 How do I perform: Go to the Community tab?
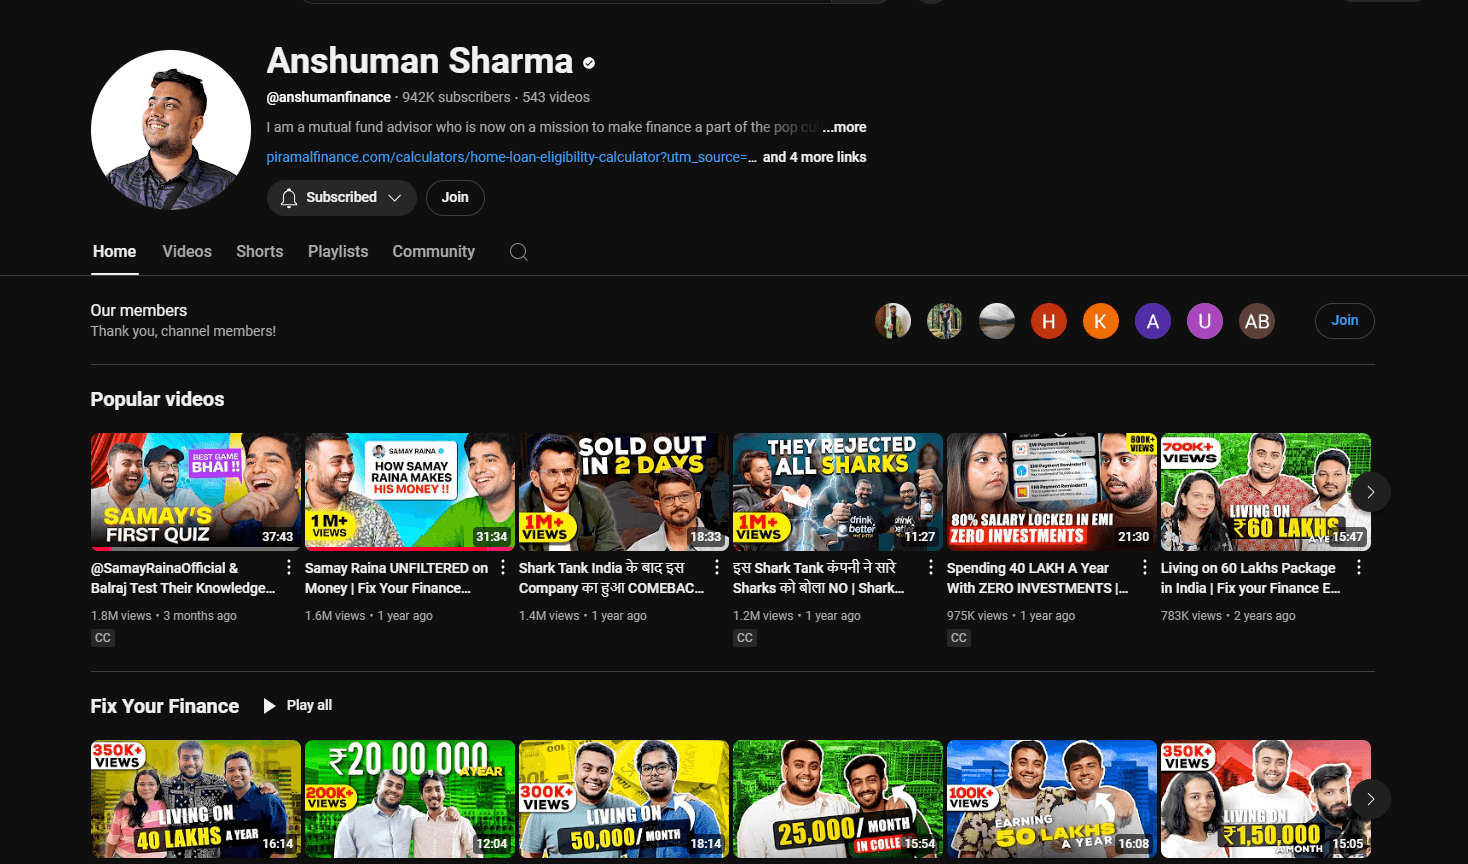434,252
